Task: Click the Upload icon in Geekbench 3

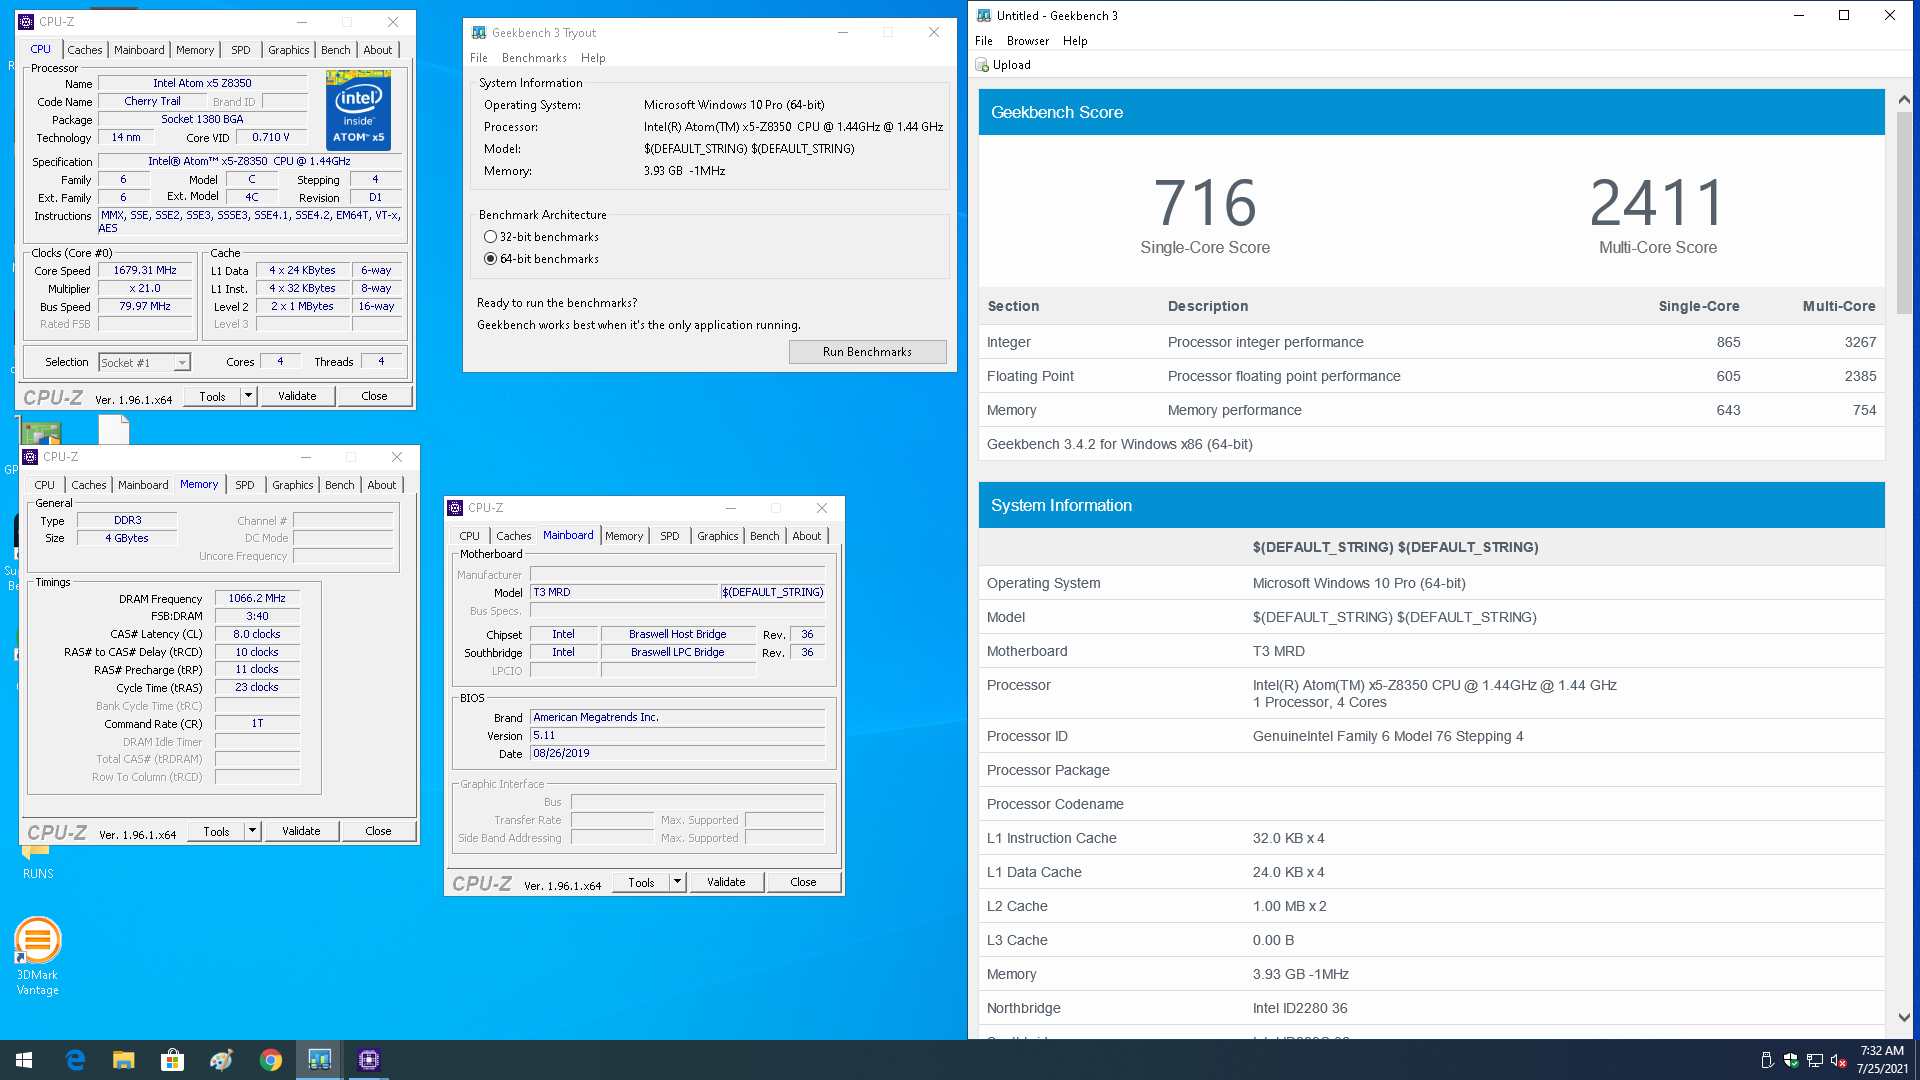Action: 982,65
